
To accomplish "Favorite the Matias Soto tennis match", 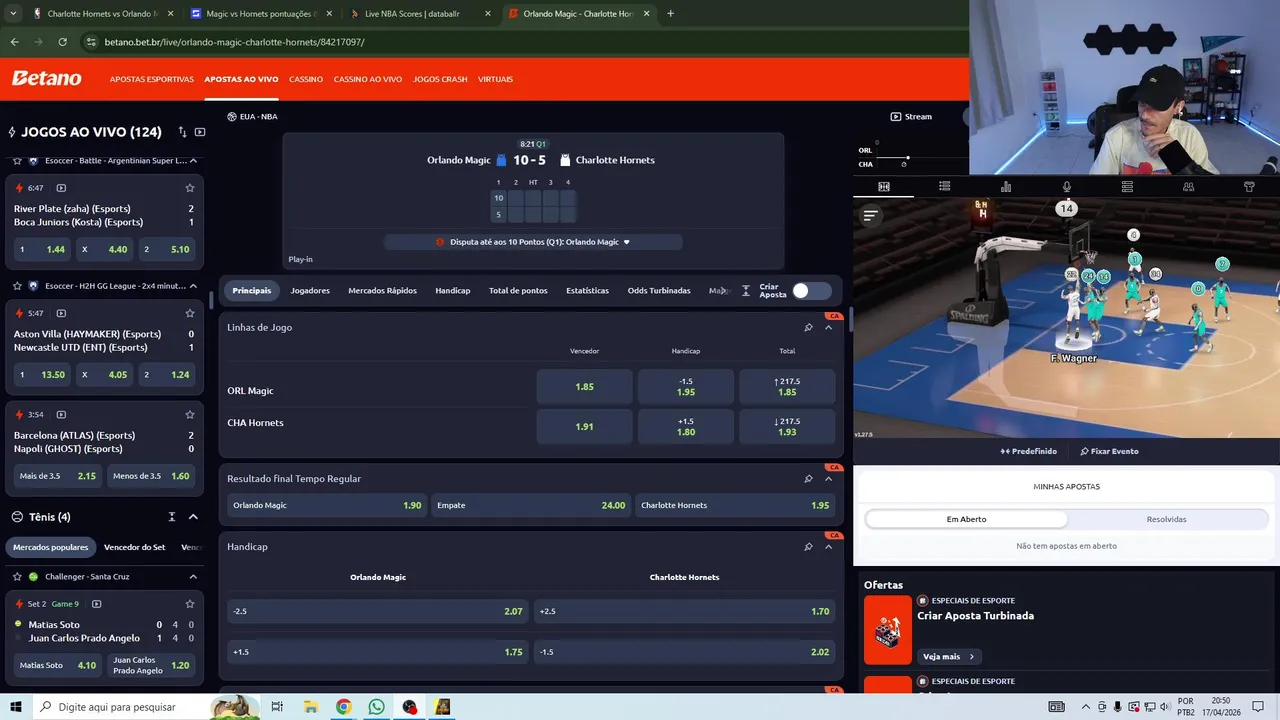I will click(x=190, y=604).
